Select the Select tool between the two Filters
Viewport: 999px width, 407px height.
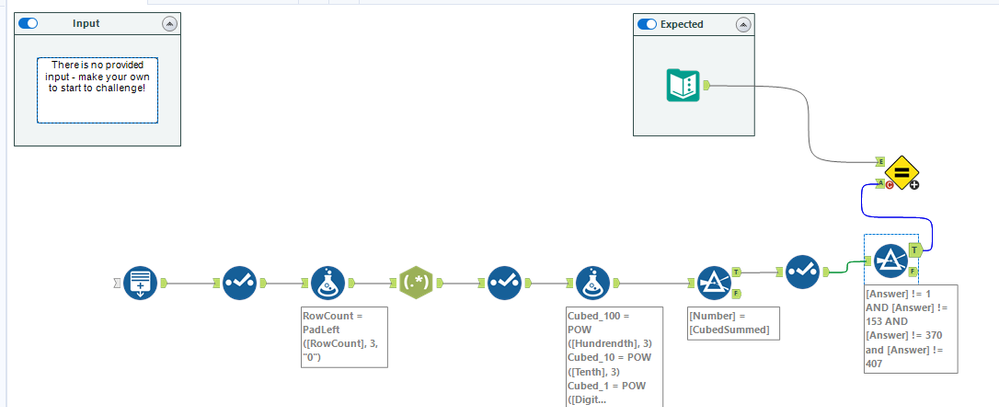pyautogui.click(x=803, y=271)
